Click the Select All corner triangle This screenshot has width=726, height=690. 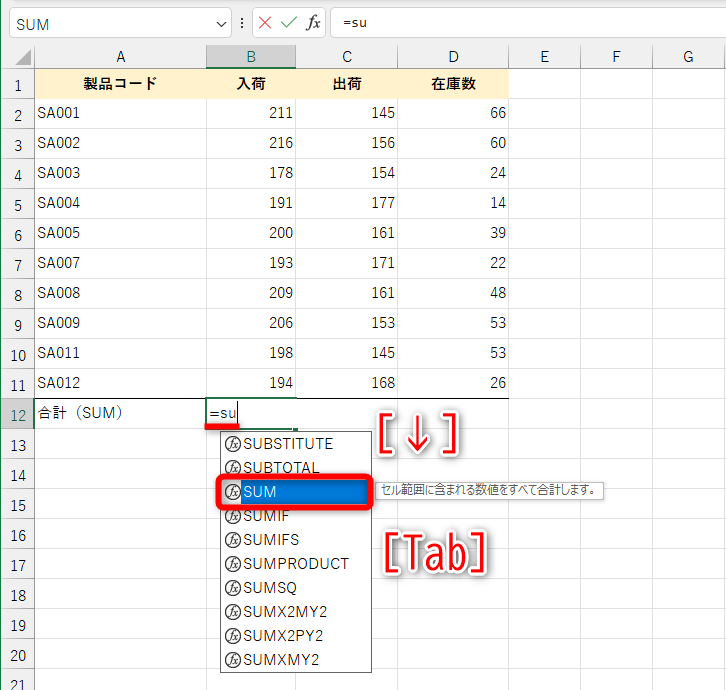click(23, 57)
